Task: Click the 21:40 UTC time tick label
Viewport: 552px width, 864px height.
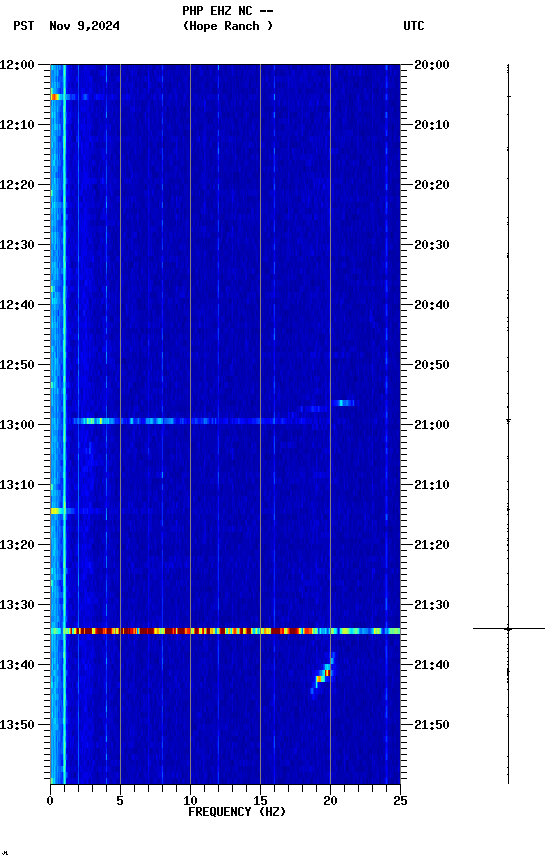Action: 432,665
